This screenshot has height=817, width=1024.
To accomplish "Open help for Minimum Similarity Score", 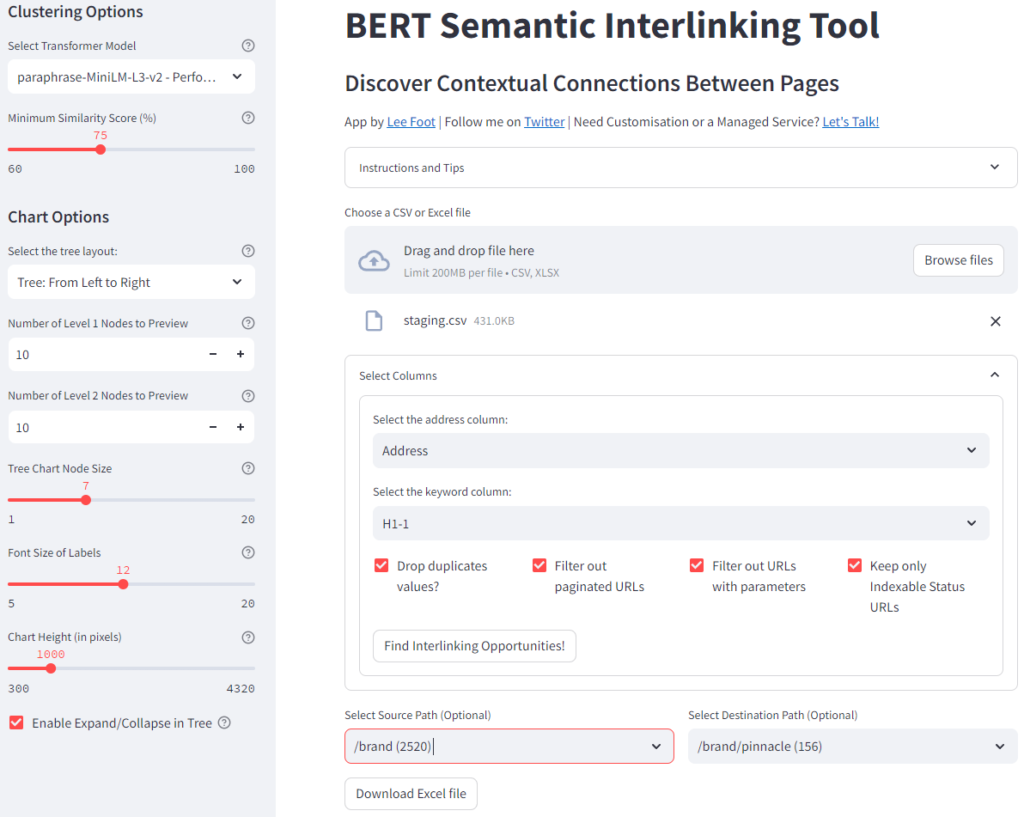I will pos(248,118).
